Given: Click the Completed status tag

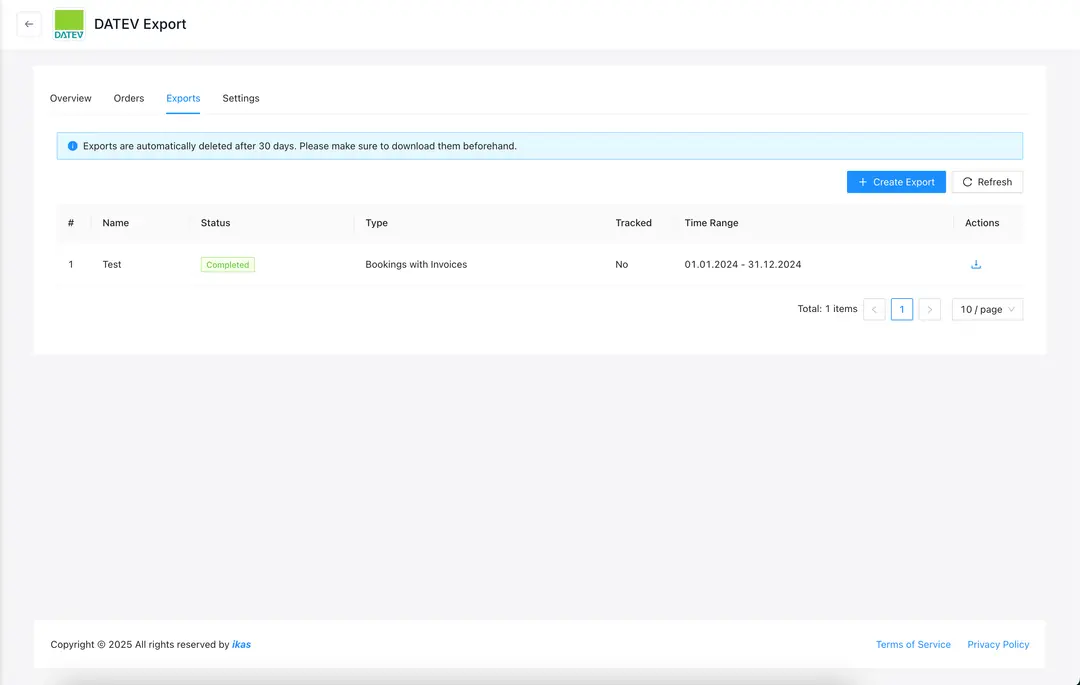Looking at the screenshot, I should coord(228,265).
